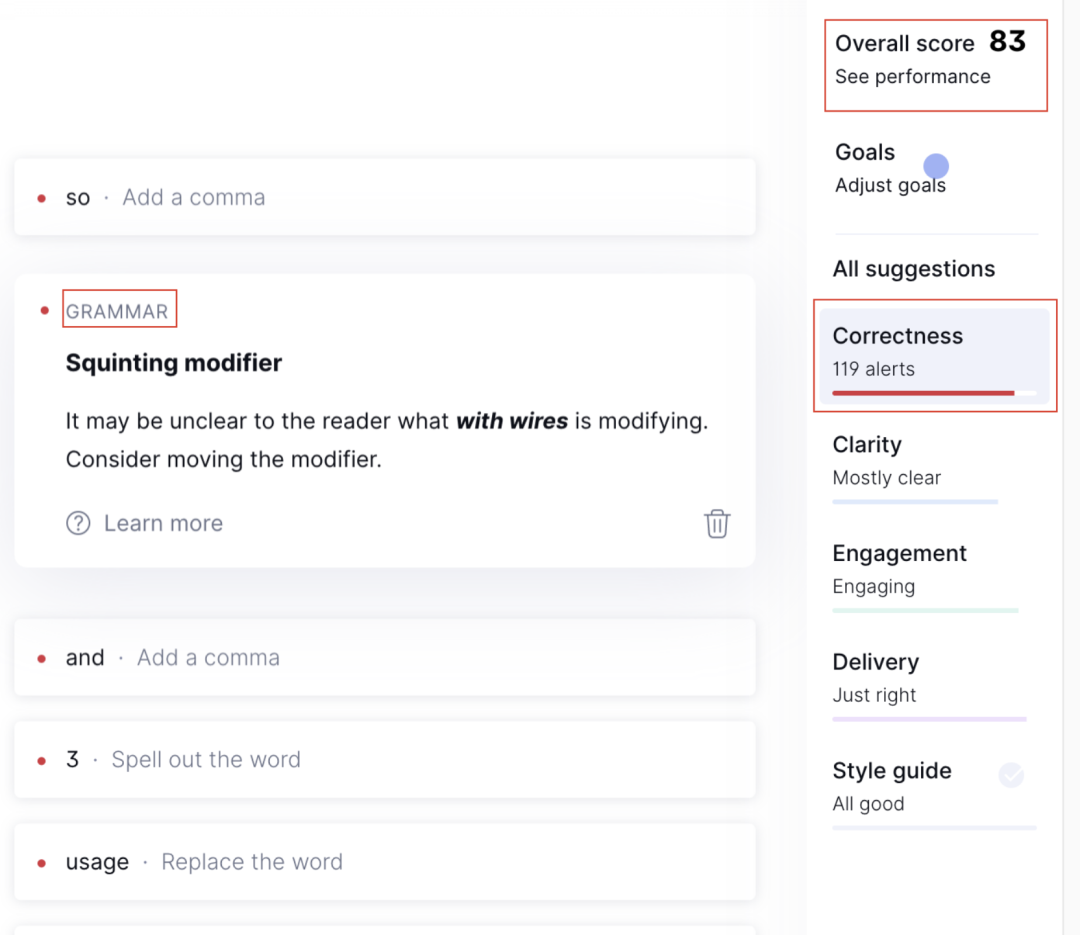Click the Style guide checkmark icon

1010,775
